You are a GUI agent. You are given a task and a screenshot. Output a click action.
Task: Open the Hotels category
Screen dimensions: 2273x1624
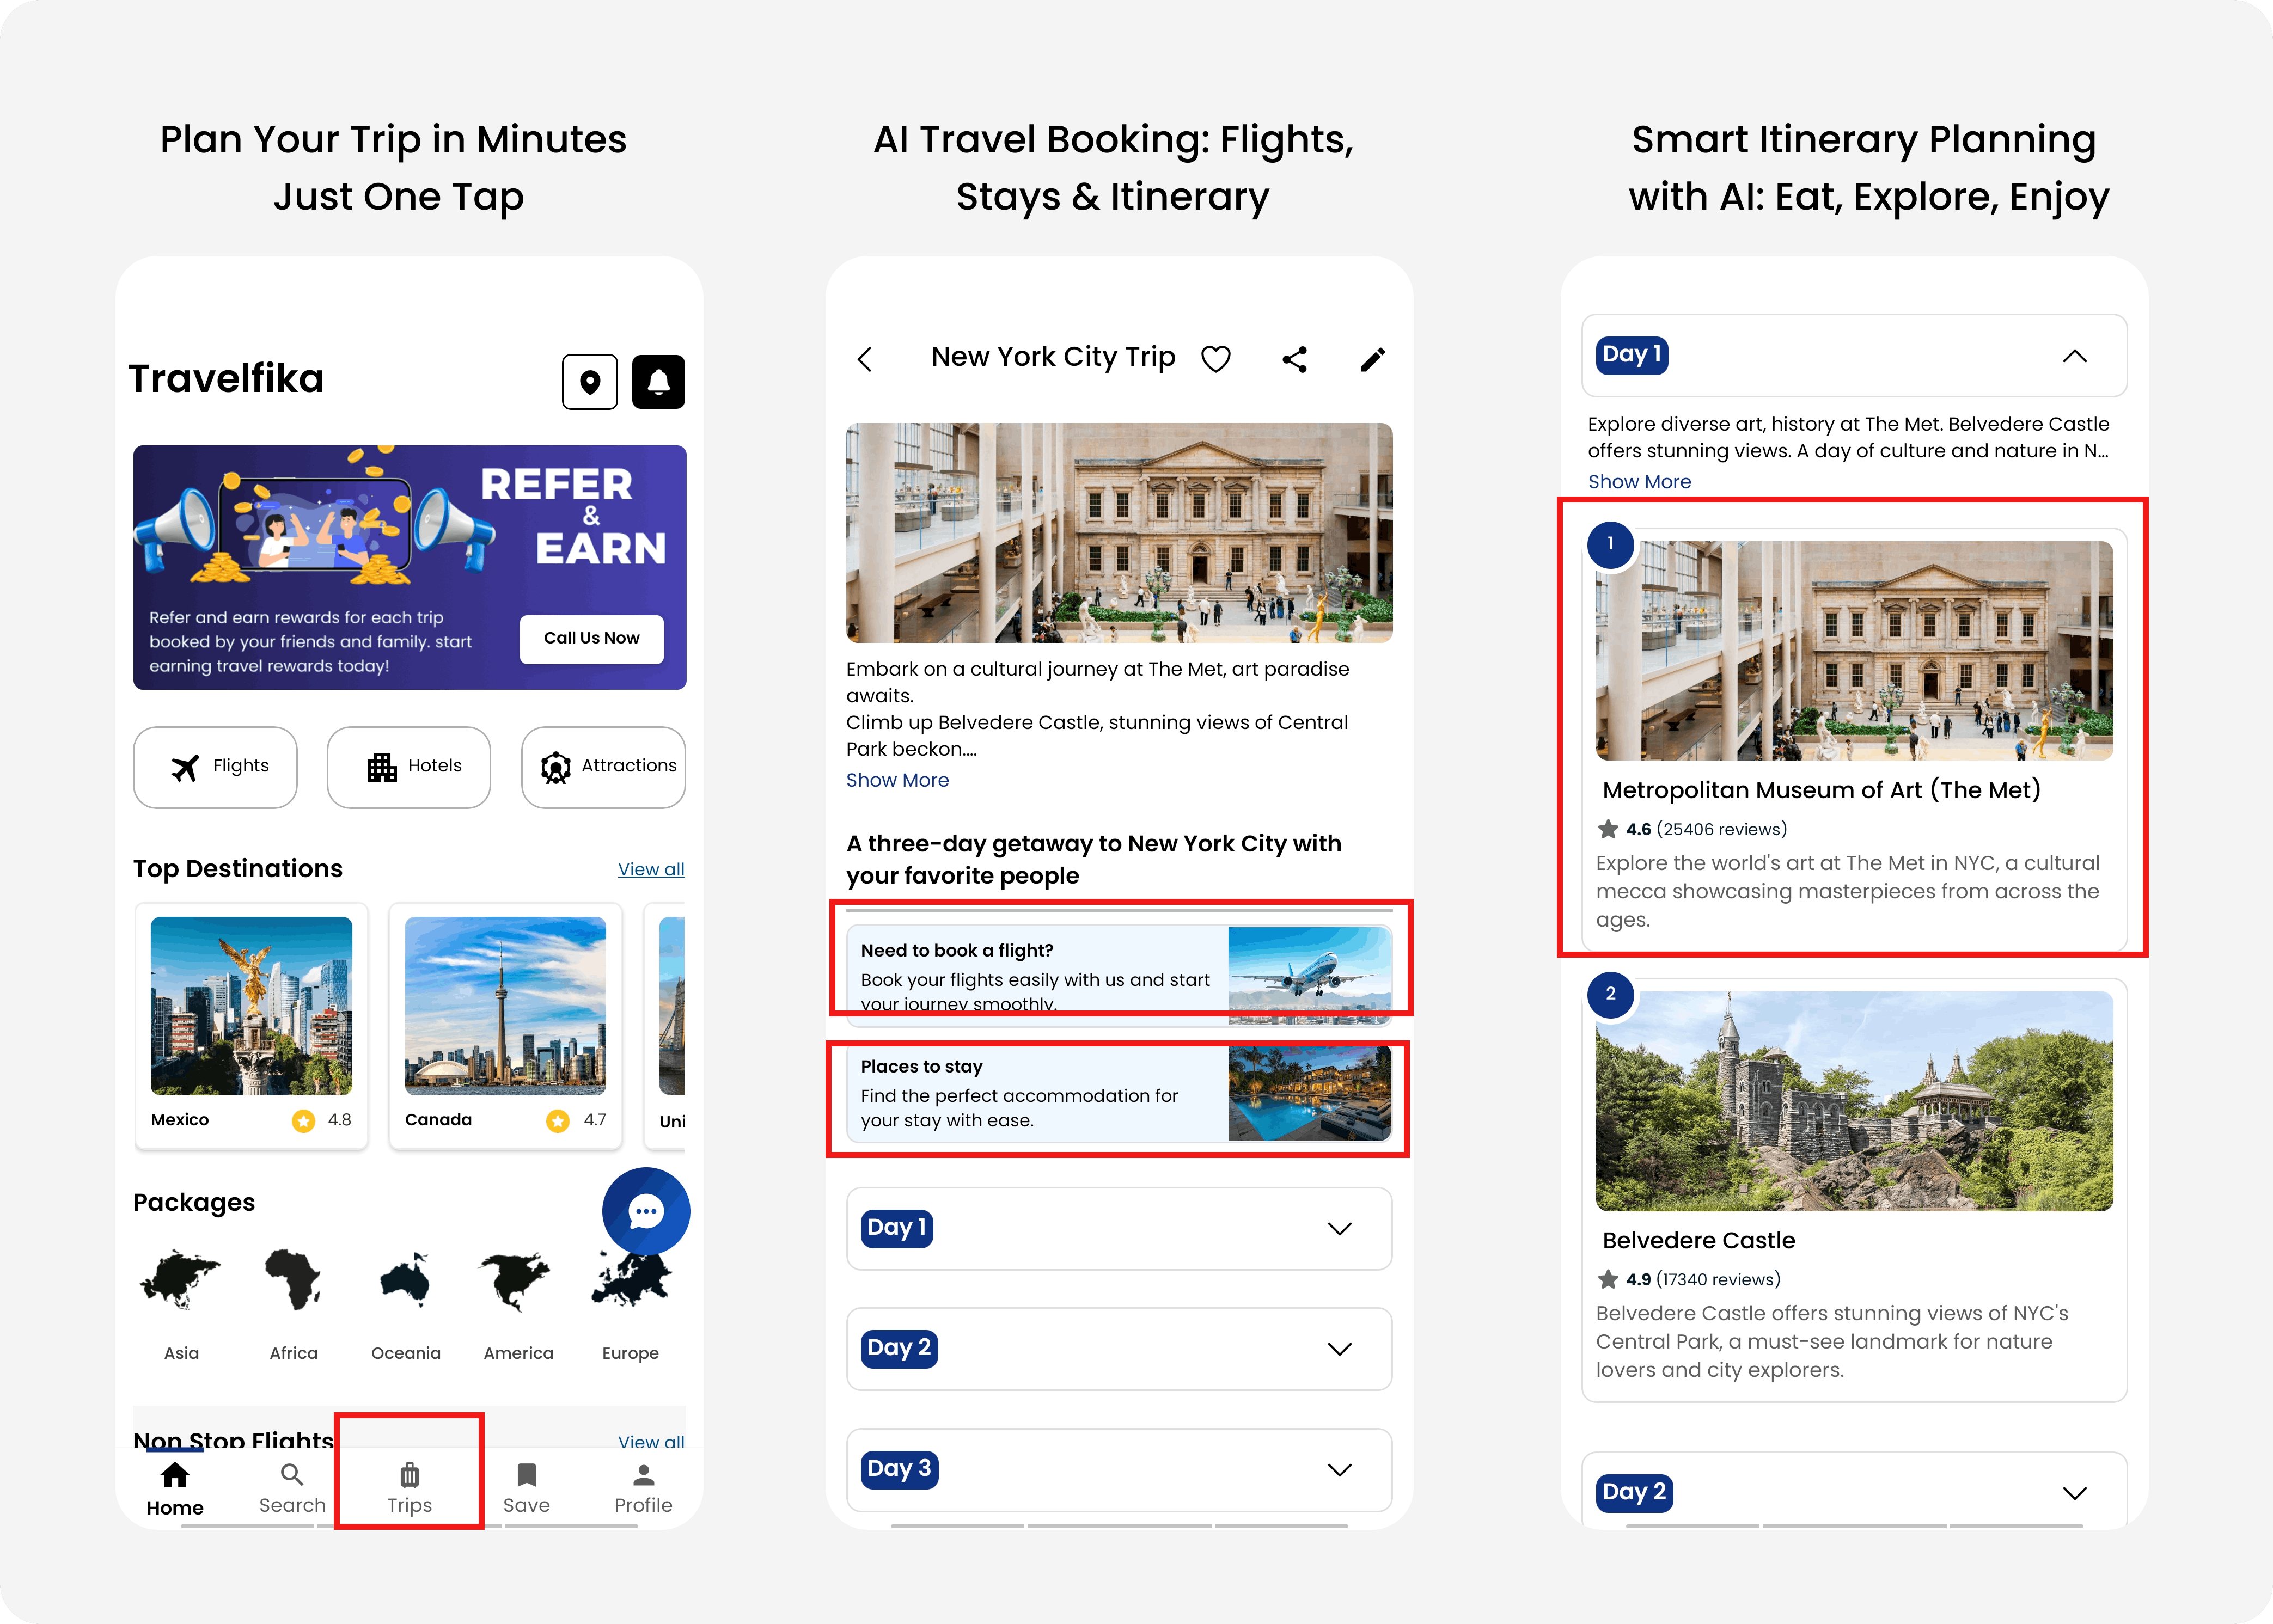pyautogui.click(x=408, y=767)
